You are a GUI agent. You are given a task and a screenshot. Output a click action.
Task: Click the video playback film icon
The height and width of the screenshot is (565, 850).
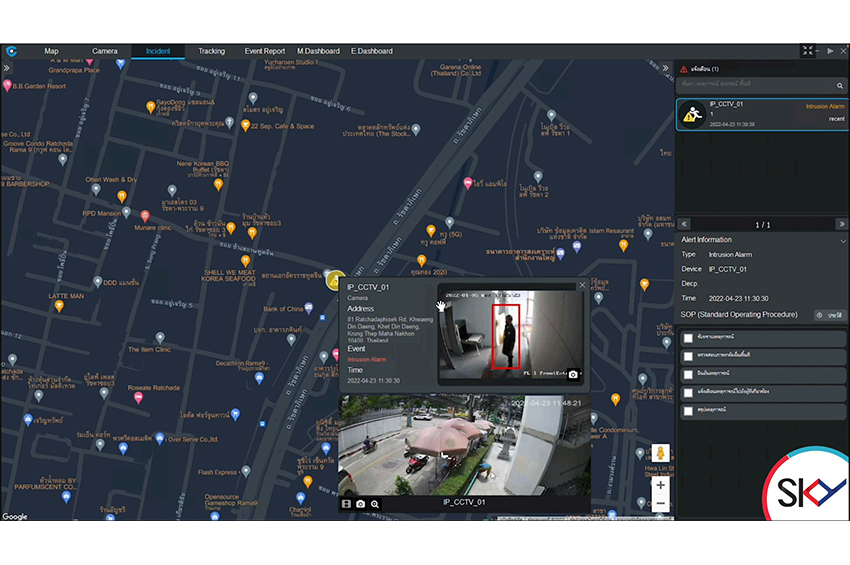click(x=346, y=504)
